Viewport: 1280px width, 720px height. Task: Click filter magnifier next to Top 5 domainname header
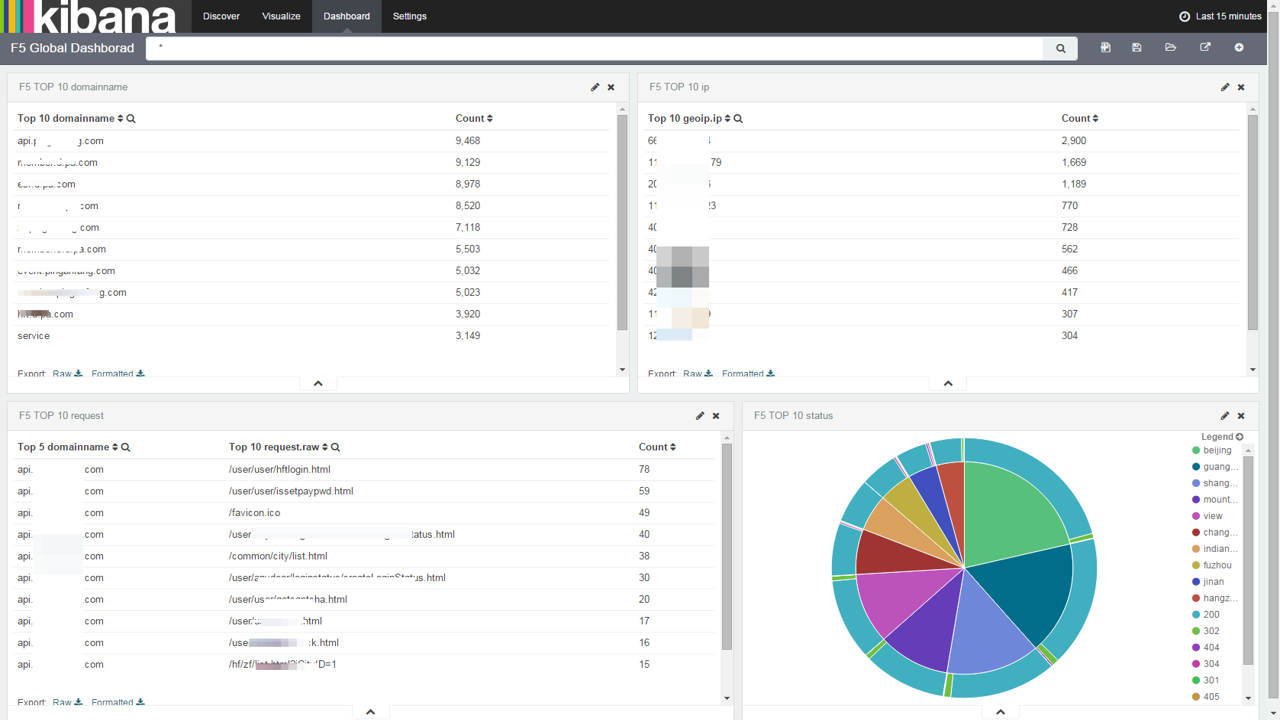[126, 447]
